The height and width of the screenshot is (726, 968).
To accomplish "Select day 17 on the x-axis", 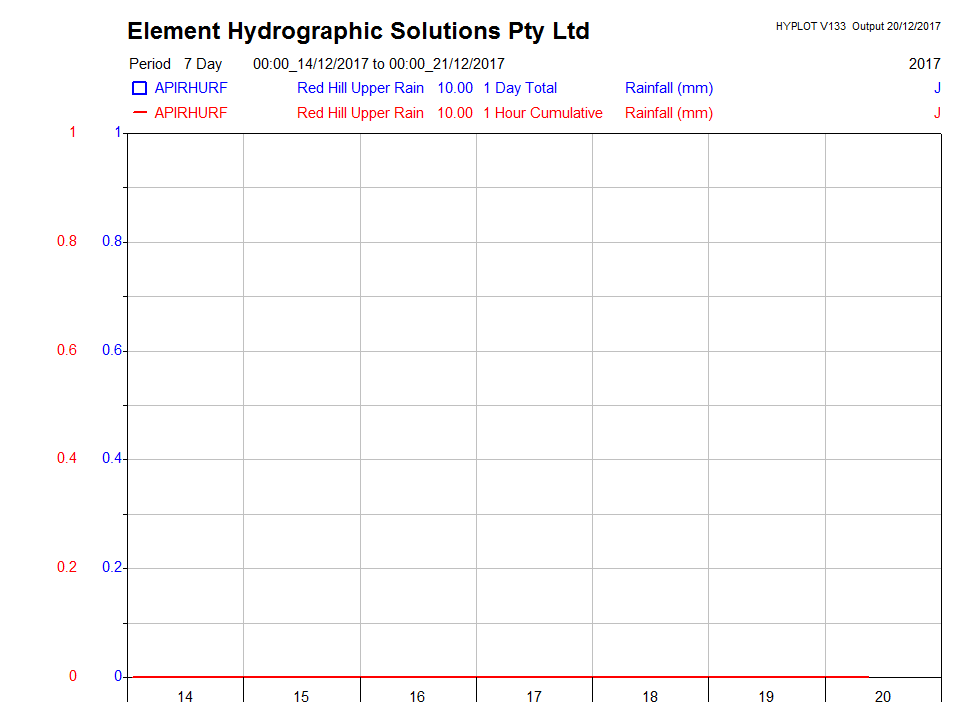I will click(534, 696).
